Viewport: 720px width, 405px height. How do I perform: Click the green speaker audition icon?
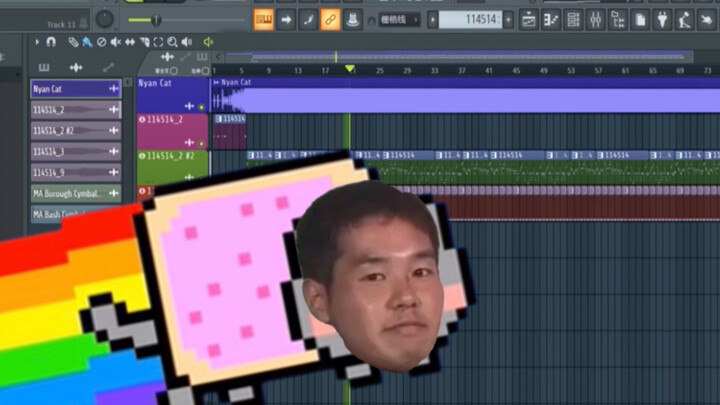[x=208, y=42]
